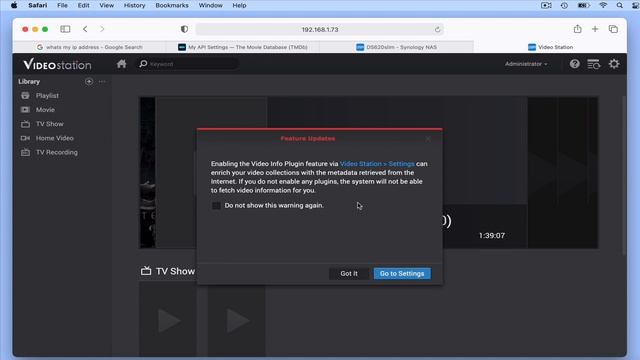This screenshot has height=360, width=640.
Task: Click the Movie library icon
Action: click(x=25, y=110)
